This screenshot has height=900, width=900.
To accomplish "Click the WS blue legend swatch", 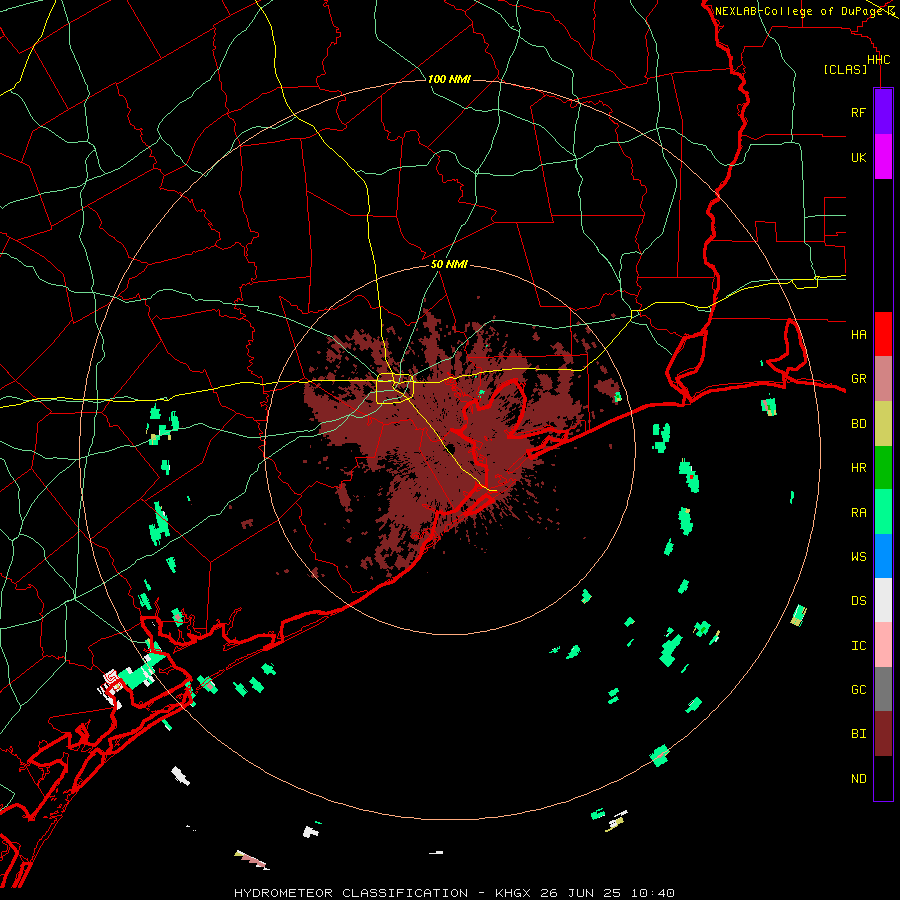I will pos(883,556).
